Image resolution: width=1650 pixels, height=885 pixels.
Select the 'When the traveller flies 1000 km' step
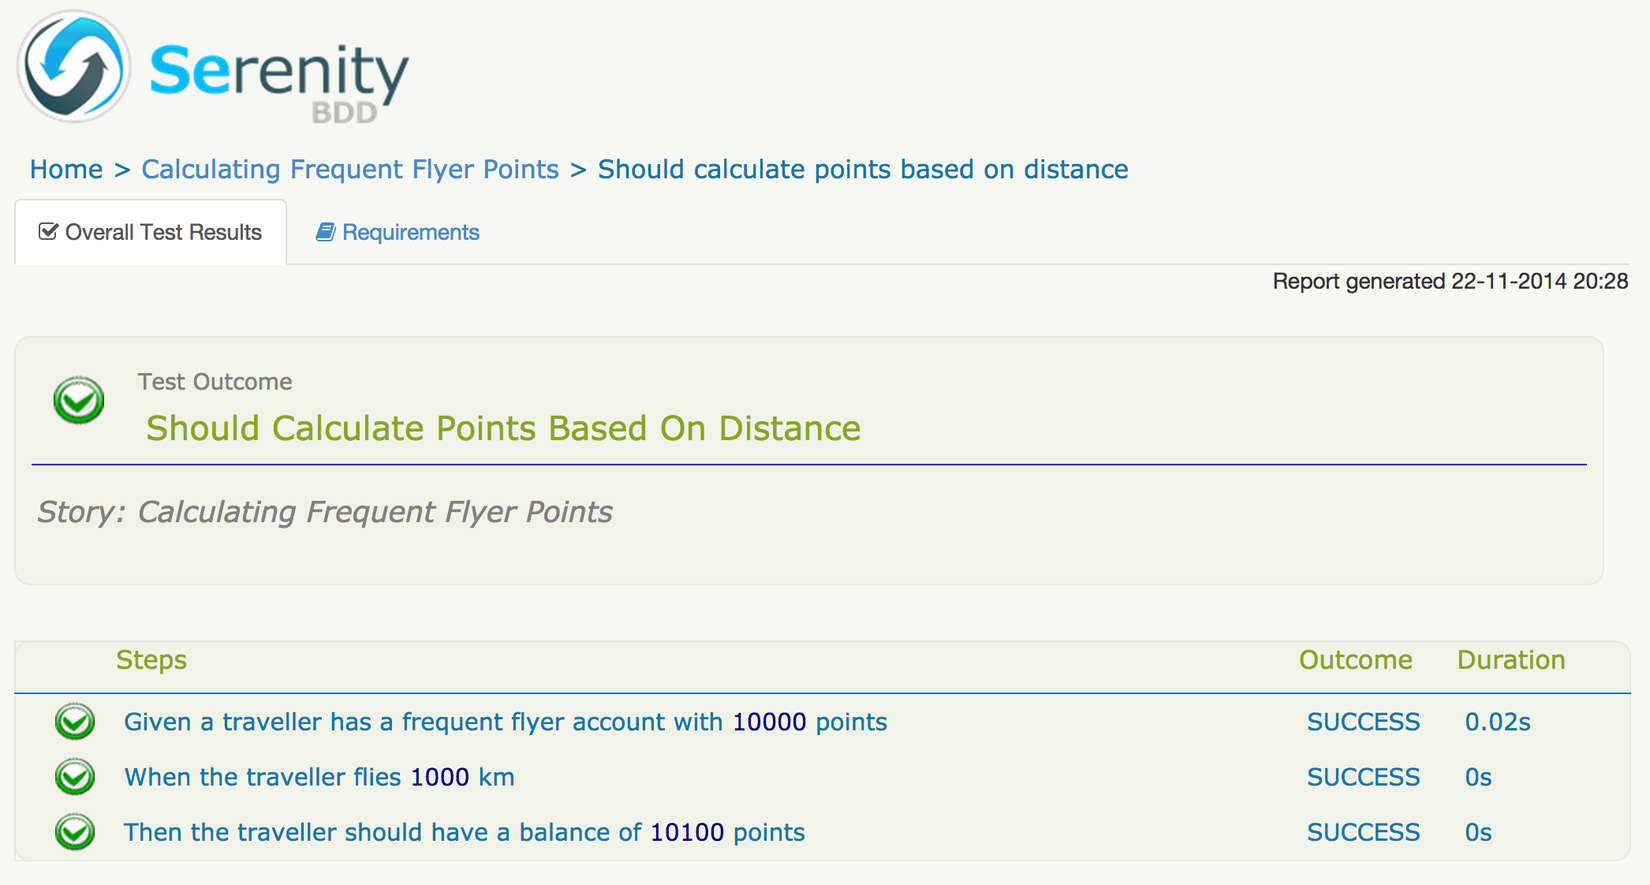(319, 777)
